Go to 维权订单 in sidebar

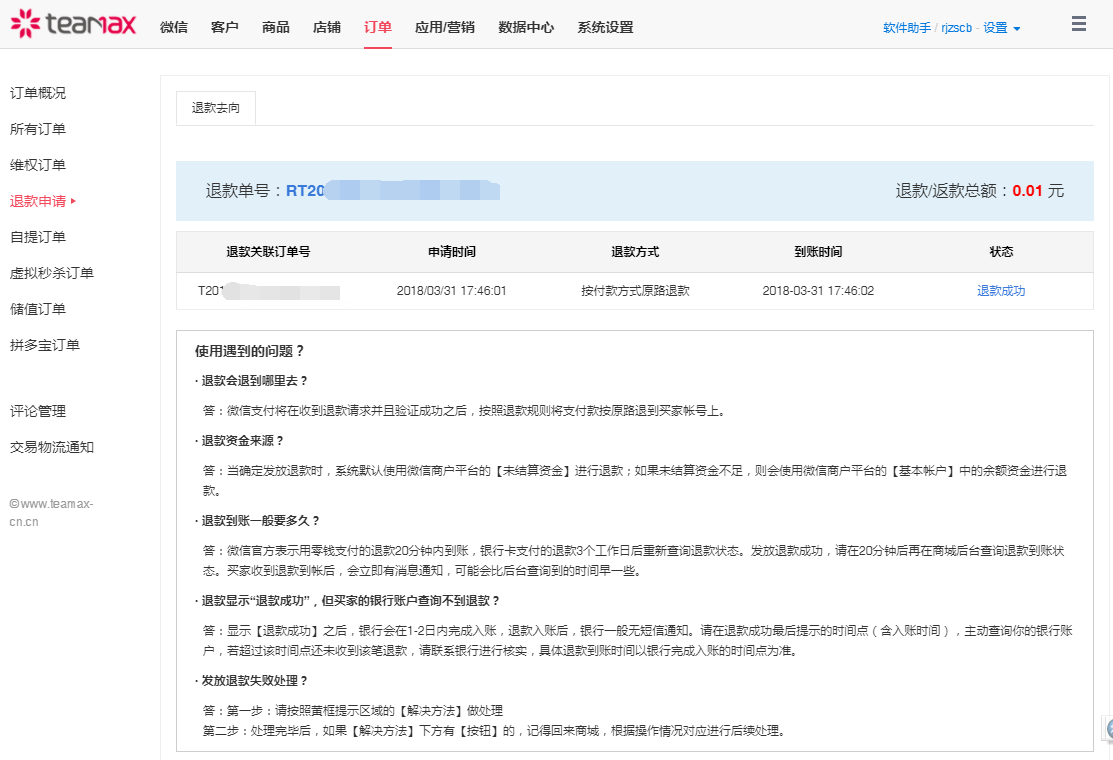(x=38, y=165)
